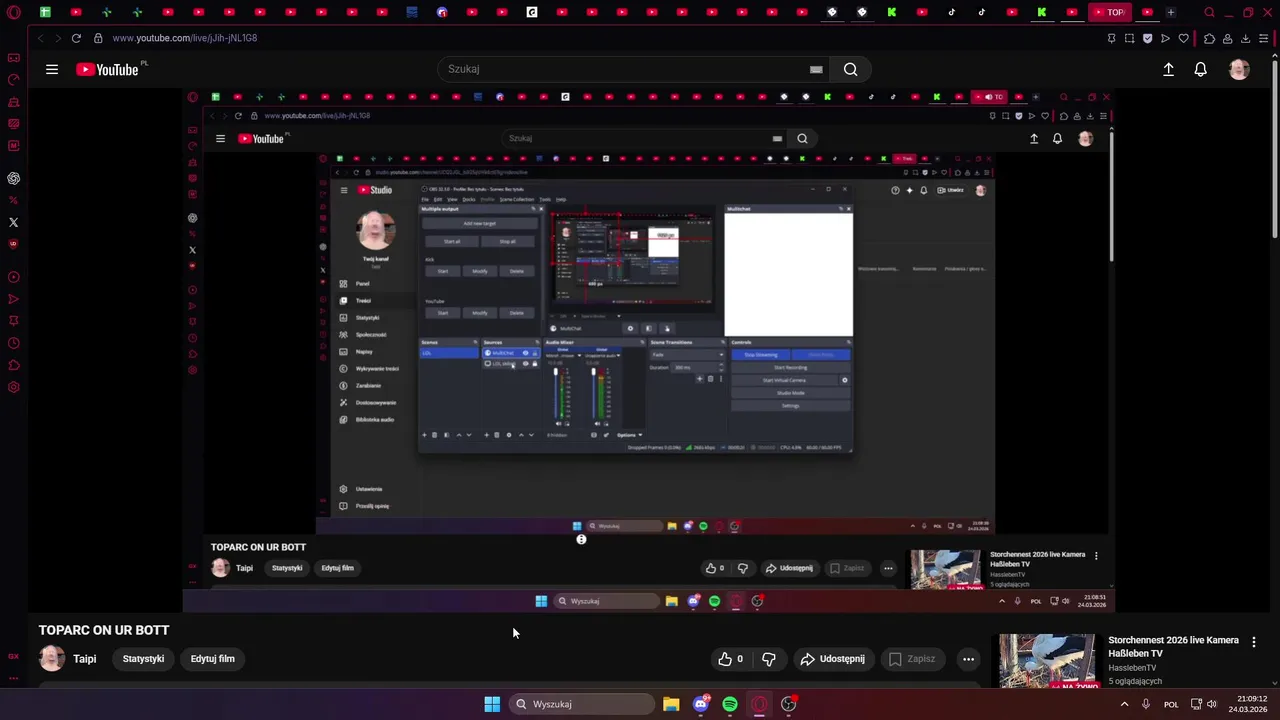The width and height of the screenshot is (1280, 720).
Task: Click the percent deals sidebar icon
Action: click(14, 201)
